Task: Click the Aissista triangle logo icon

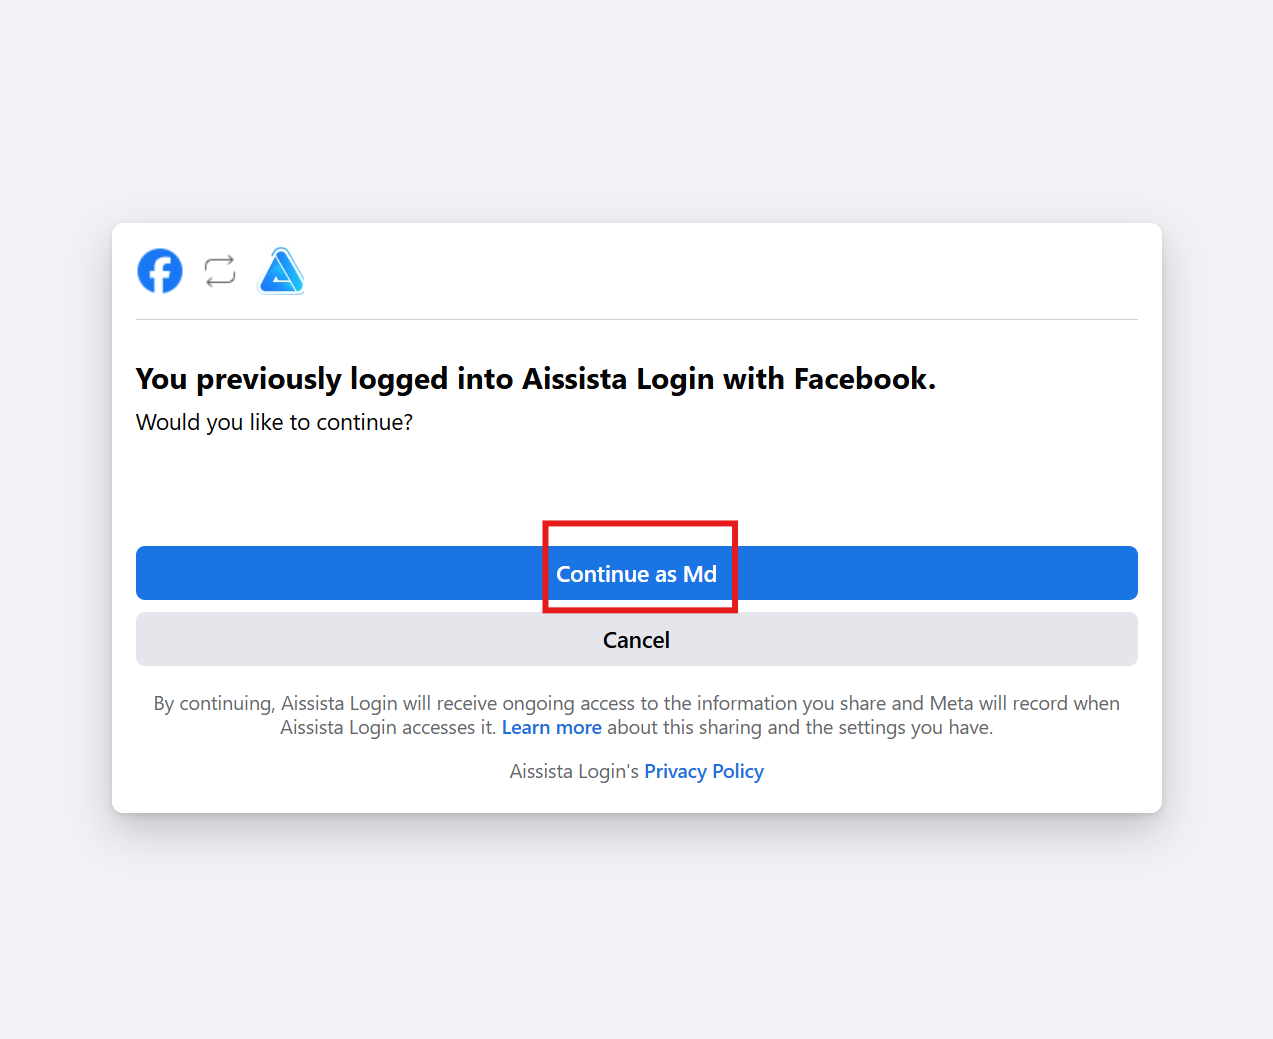Action: pos(281,271)
